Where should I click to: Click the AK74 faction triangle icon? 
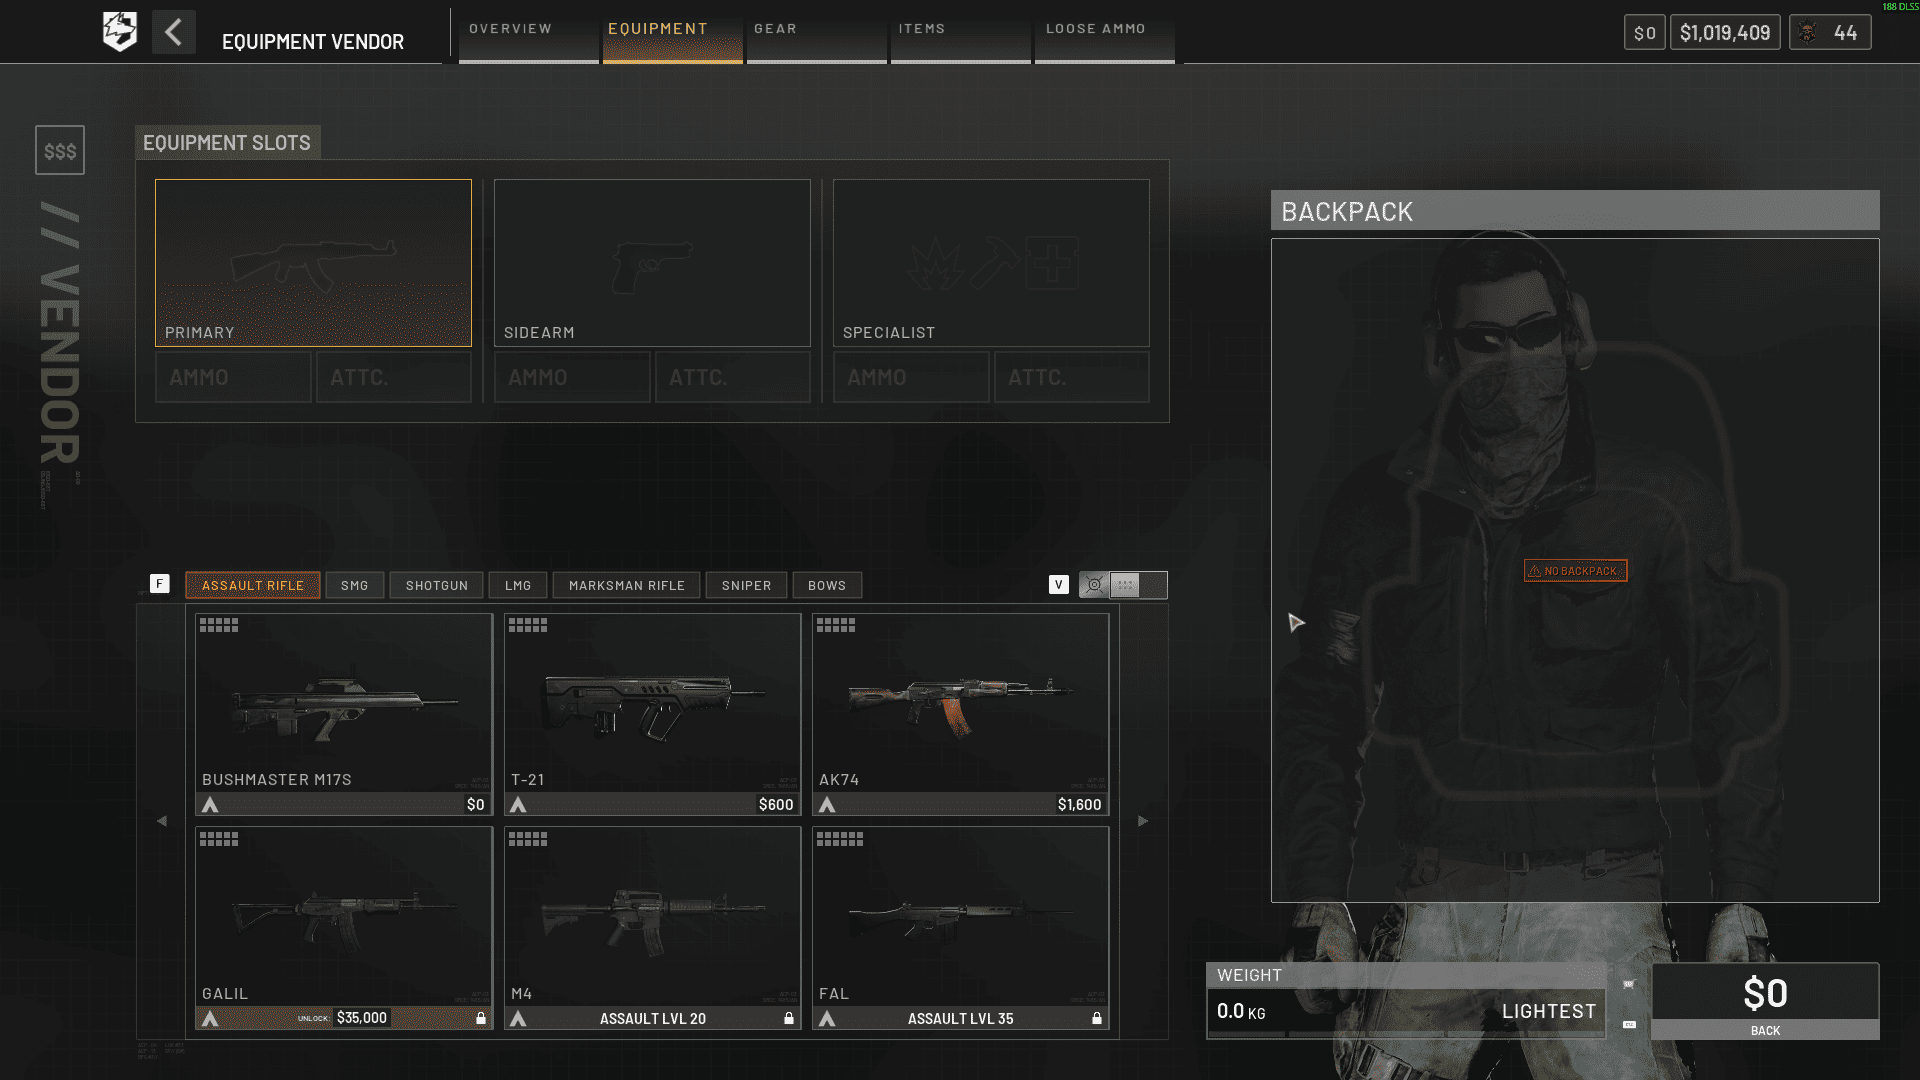tap(827, 804)
